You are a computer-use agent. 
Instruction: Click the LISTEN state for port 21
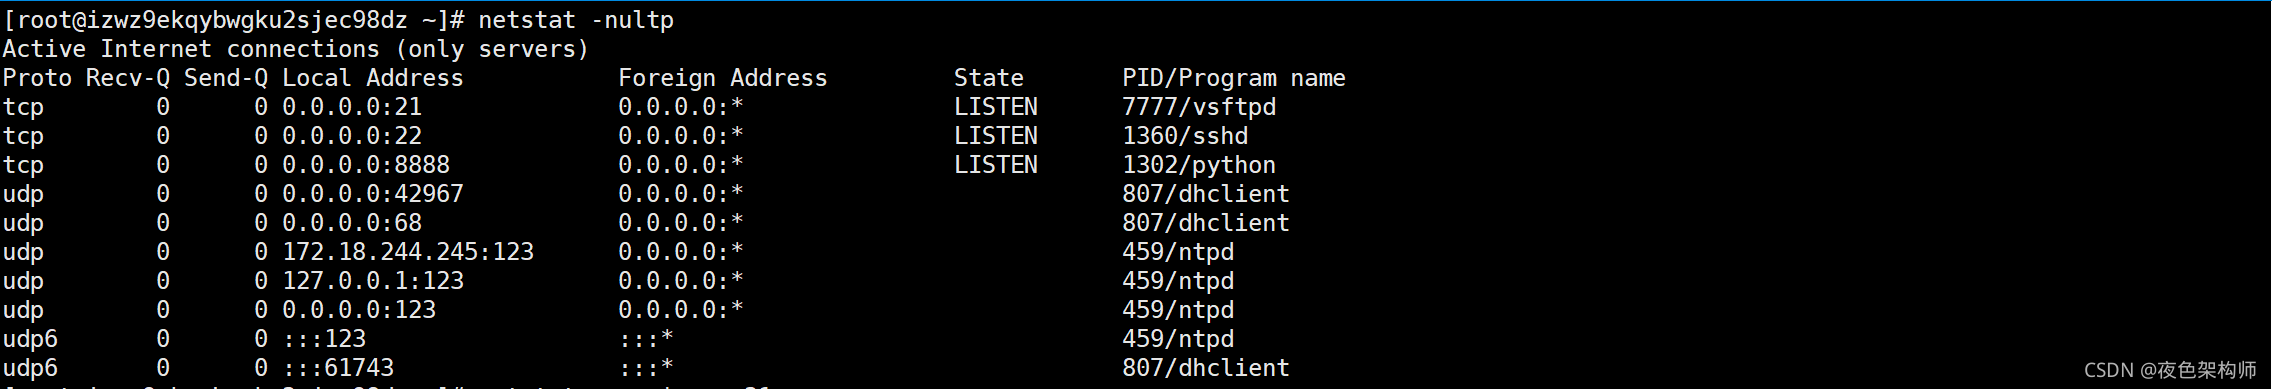(x=996, y=107)
